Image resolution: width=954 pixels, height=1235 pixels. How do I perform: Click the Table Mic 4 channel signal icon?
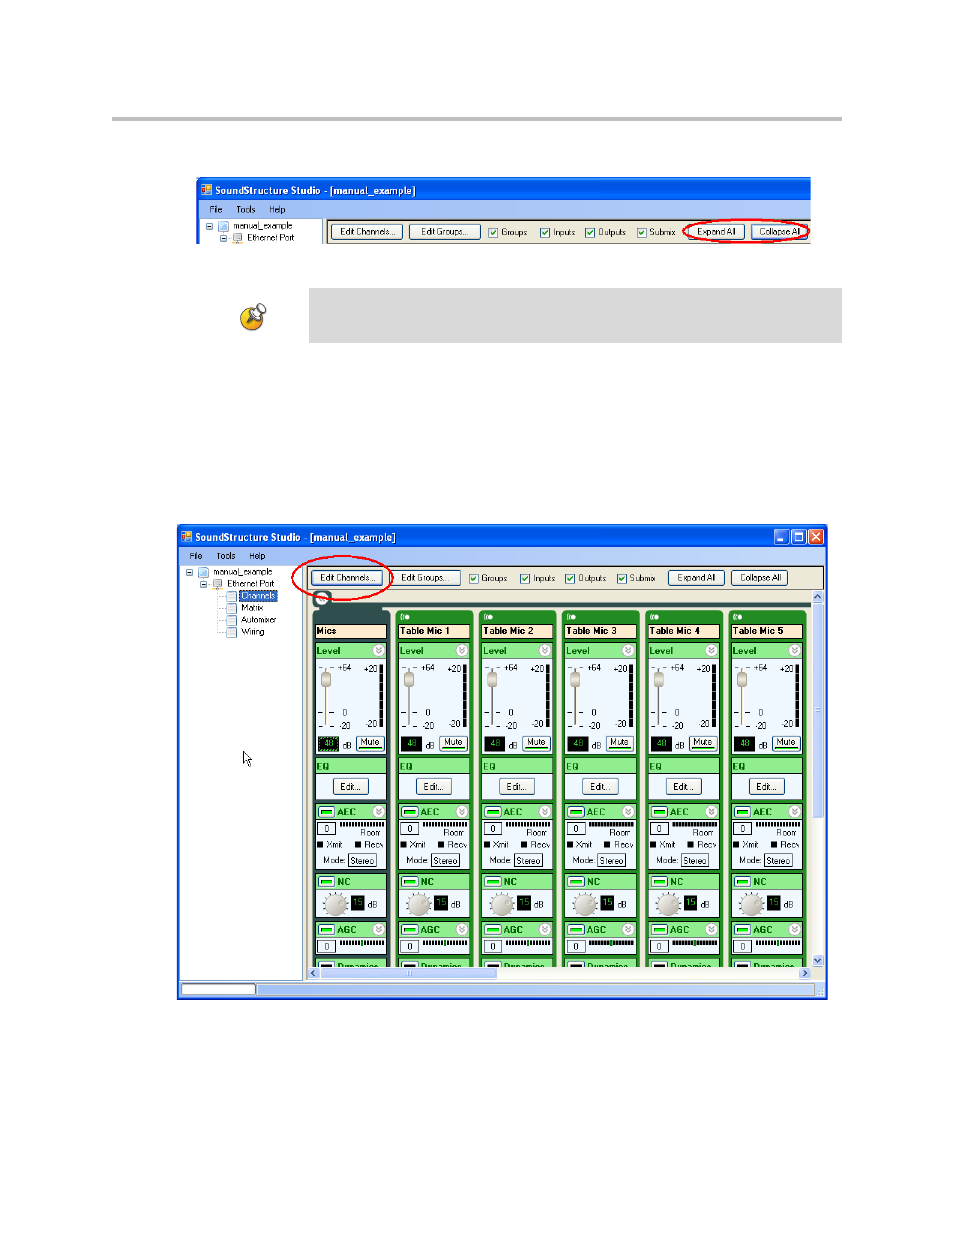click(654, 617)
